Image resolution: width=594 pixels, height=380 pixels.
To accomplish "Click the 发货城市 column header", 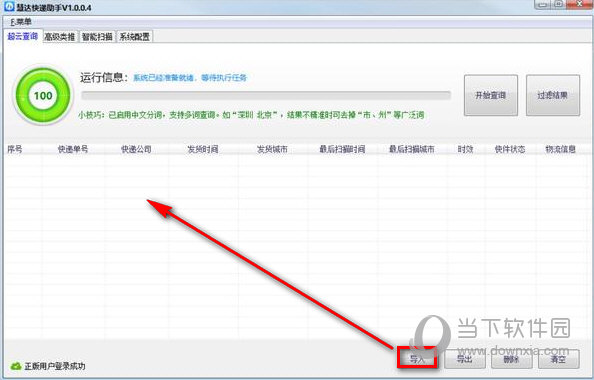I will click(272, 149).
